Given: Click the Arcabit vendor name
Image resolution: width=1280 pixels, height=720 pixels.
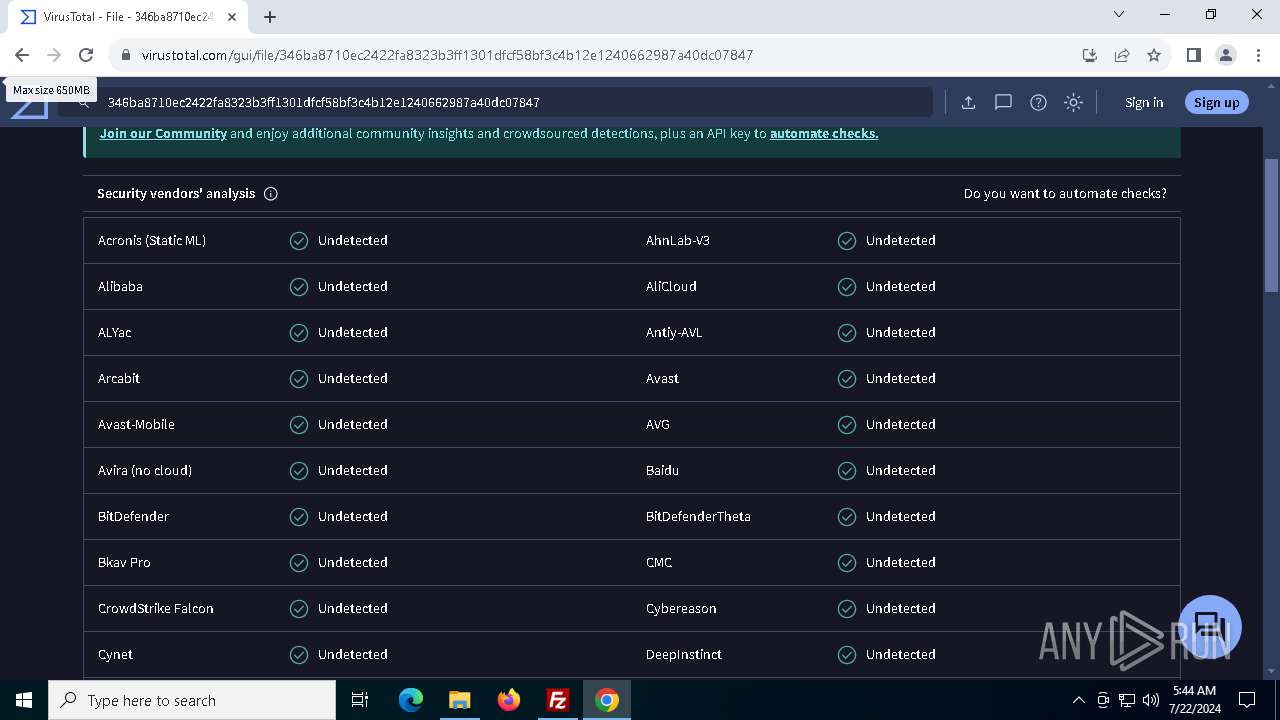Looking at the screenshot, I should [x=119, y=378].
